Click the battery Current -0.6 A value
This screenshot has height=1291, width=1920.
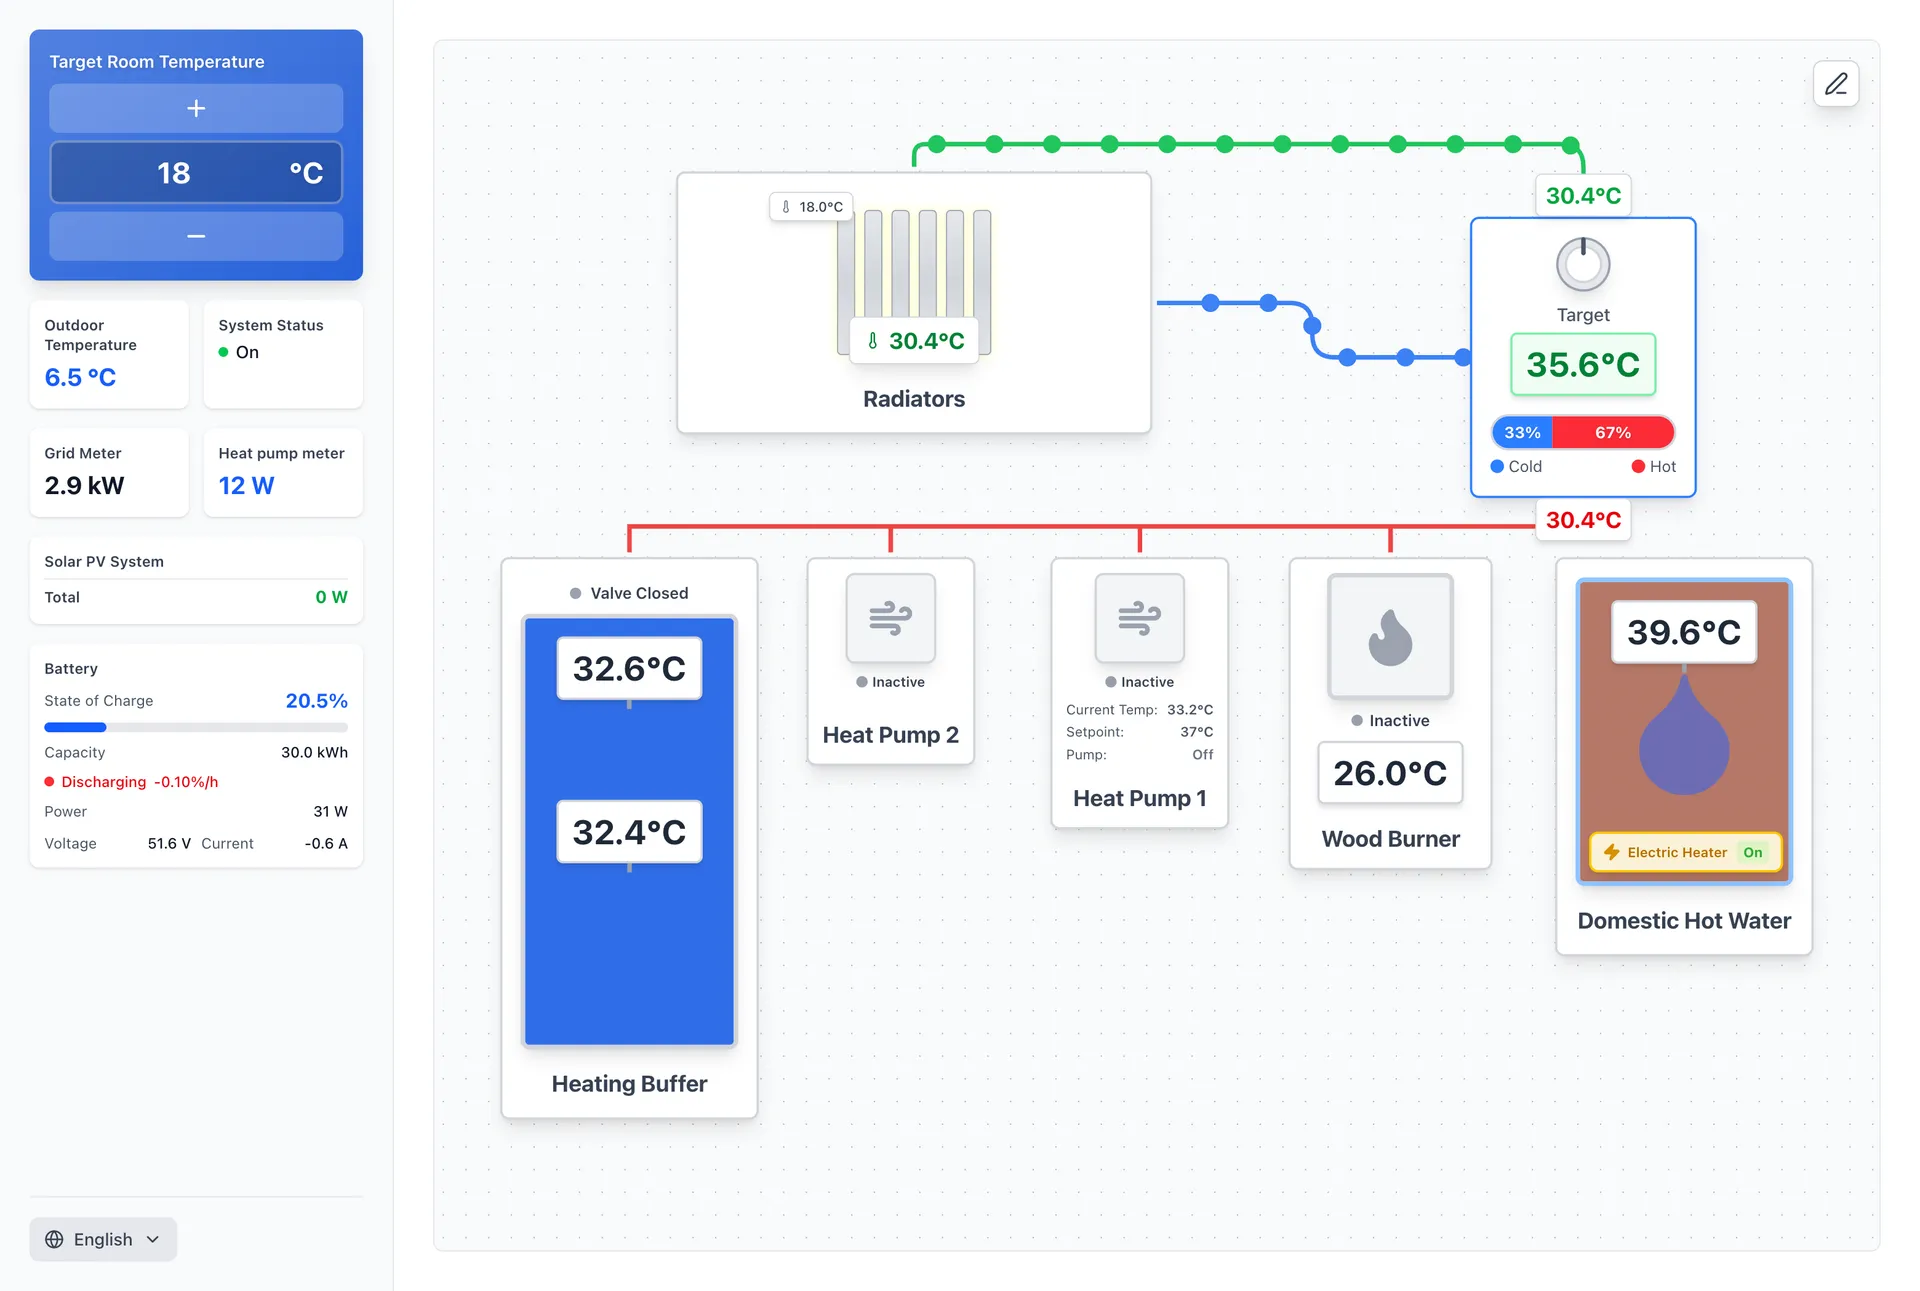(x=326, y=843)
